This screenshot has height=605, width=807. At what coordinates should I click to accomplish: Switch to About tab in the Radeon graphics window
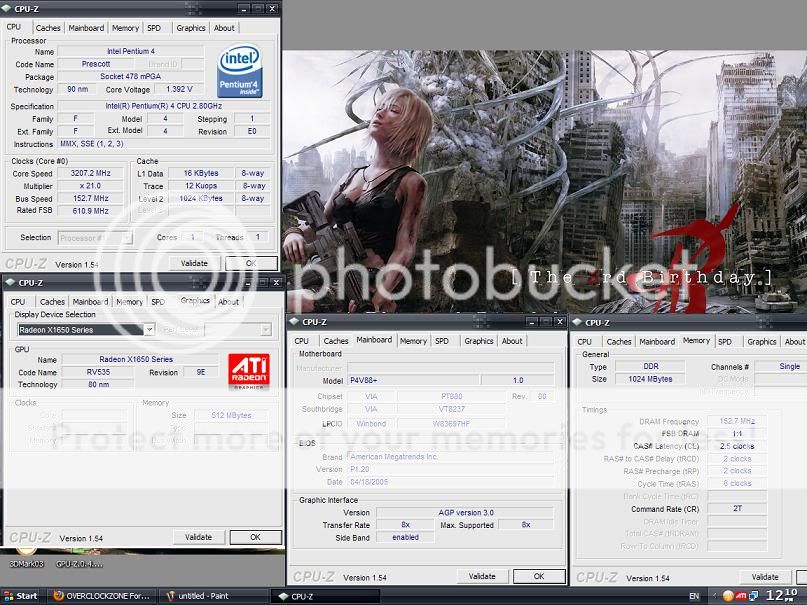[x=229, y=301]
